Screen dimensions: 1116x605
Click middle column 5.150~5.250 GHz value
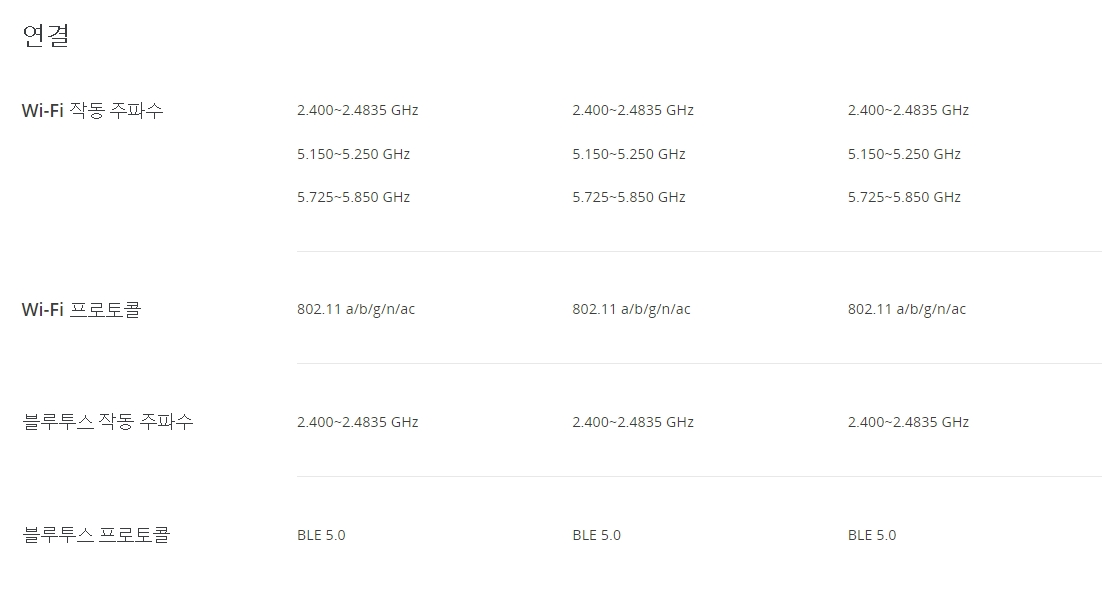pyautogui.click(x=628, y=154)
